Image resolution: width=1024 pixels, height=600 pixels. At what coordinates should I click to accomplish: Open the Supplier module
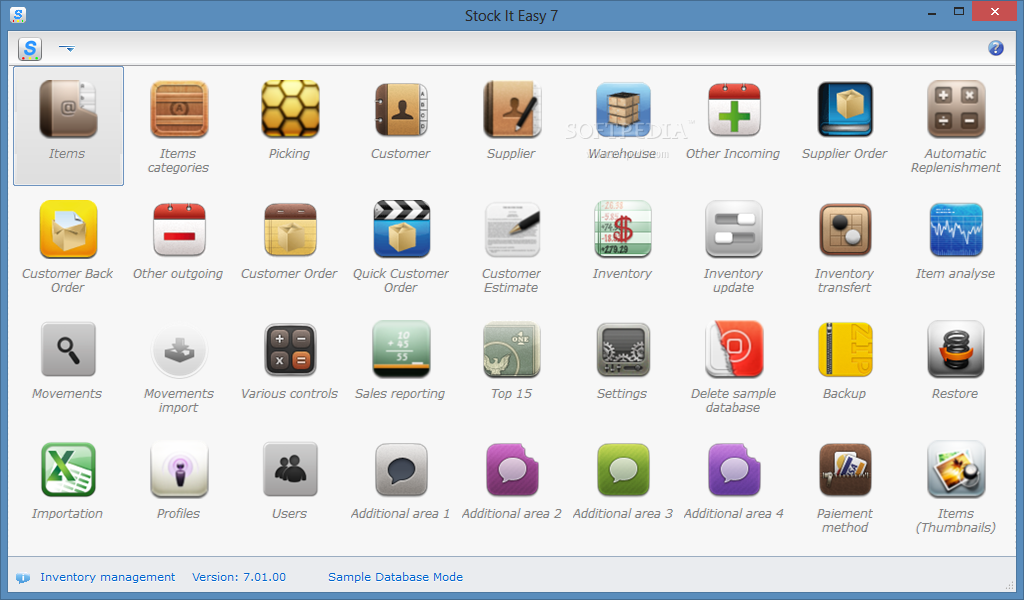click(x=512, y=110)
